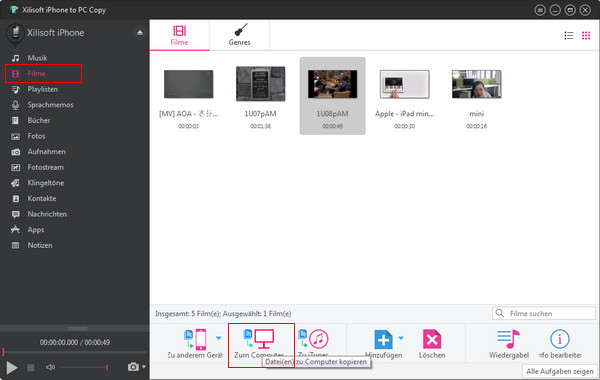The height and width of the screenshot is (380, 600).
Task: Select the Apple - iPad mini video
Action: pos(404,84)
